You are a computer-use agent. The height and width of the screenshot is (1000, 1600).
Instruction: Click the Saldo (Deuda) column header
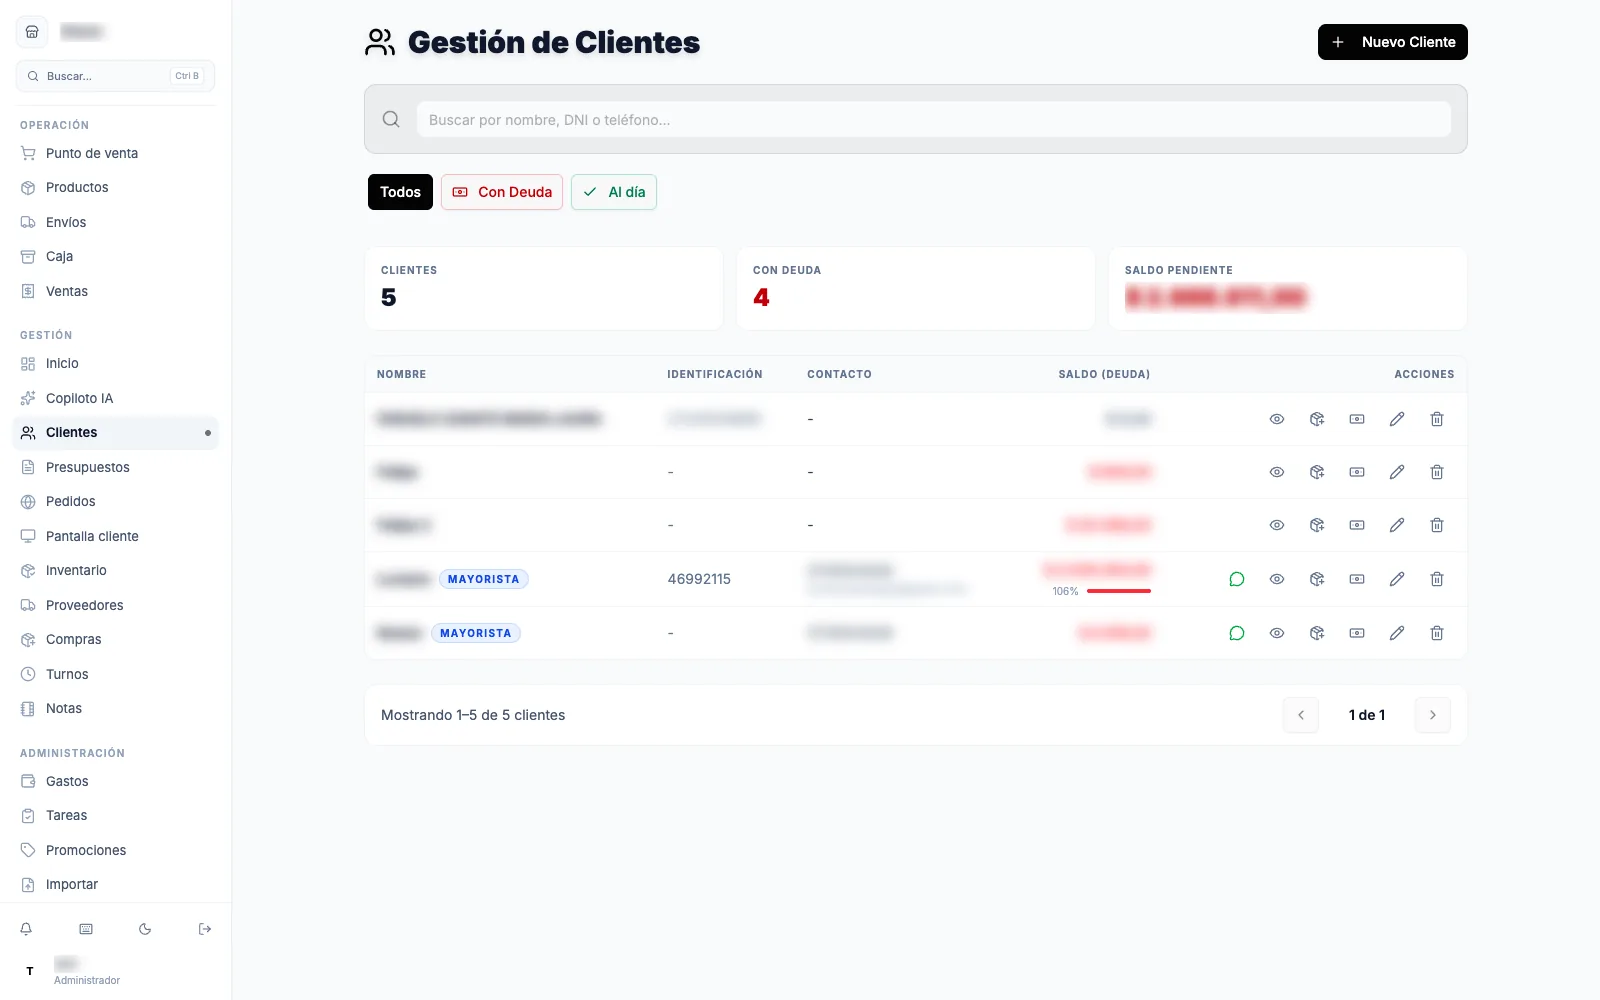click(1104, 374)
